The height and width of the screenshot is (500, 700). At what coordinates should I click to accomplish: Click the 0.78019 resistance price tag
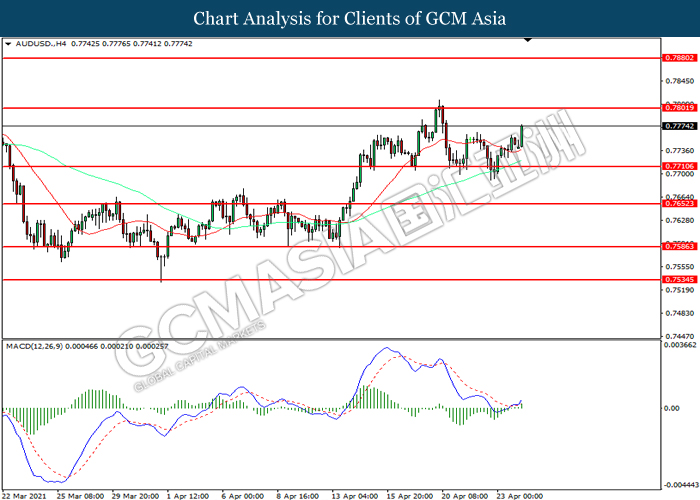pos(678,107)
